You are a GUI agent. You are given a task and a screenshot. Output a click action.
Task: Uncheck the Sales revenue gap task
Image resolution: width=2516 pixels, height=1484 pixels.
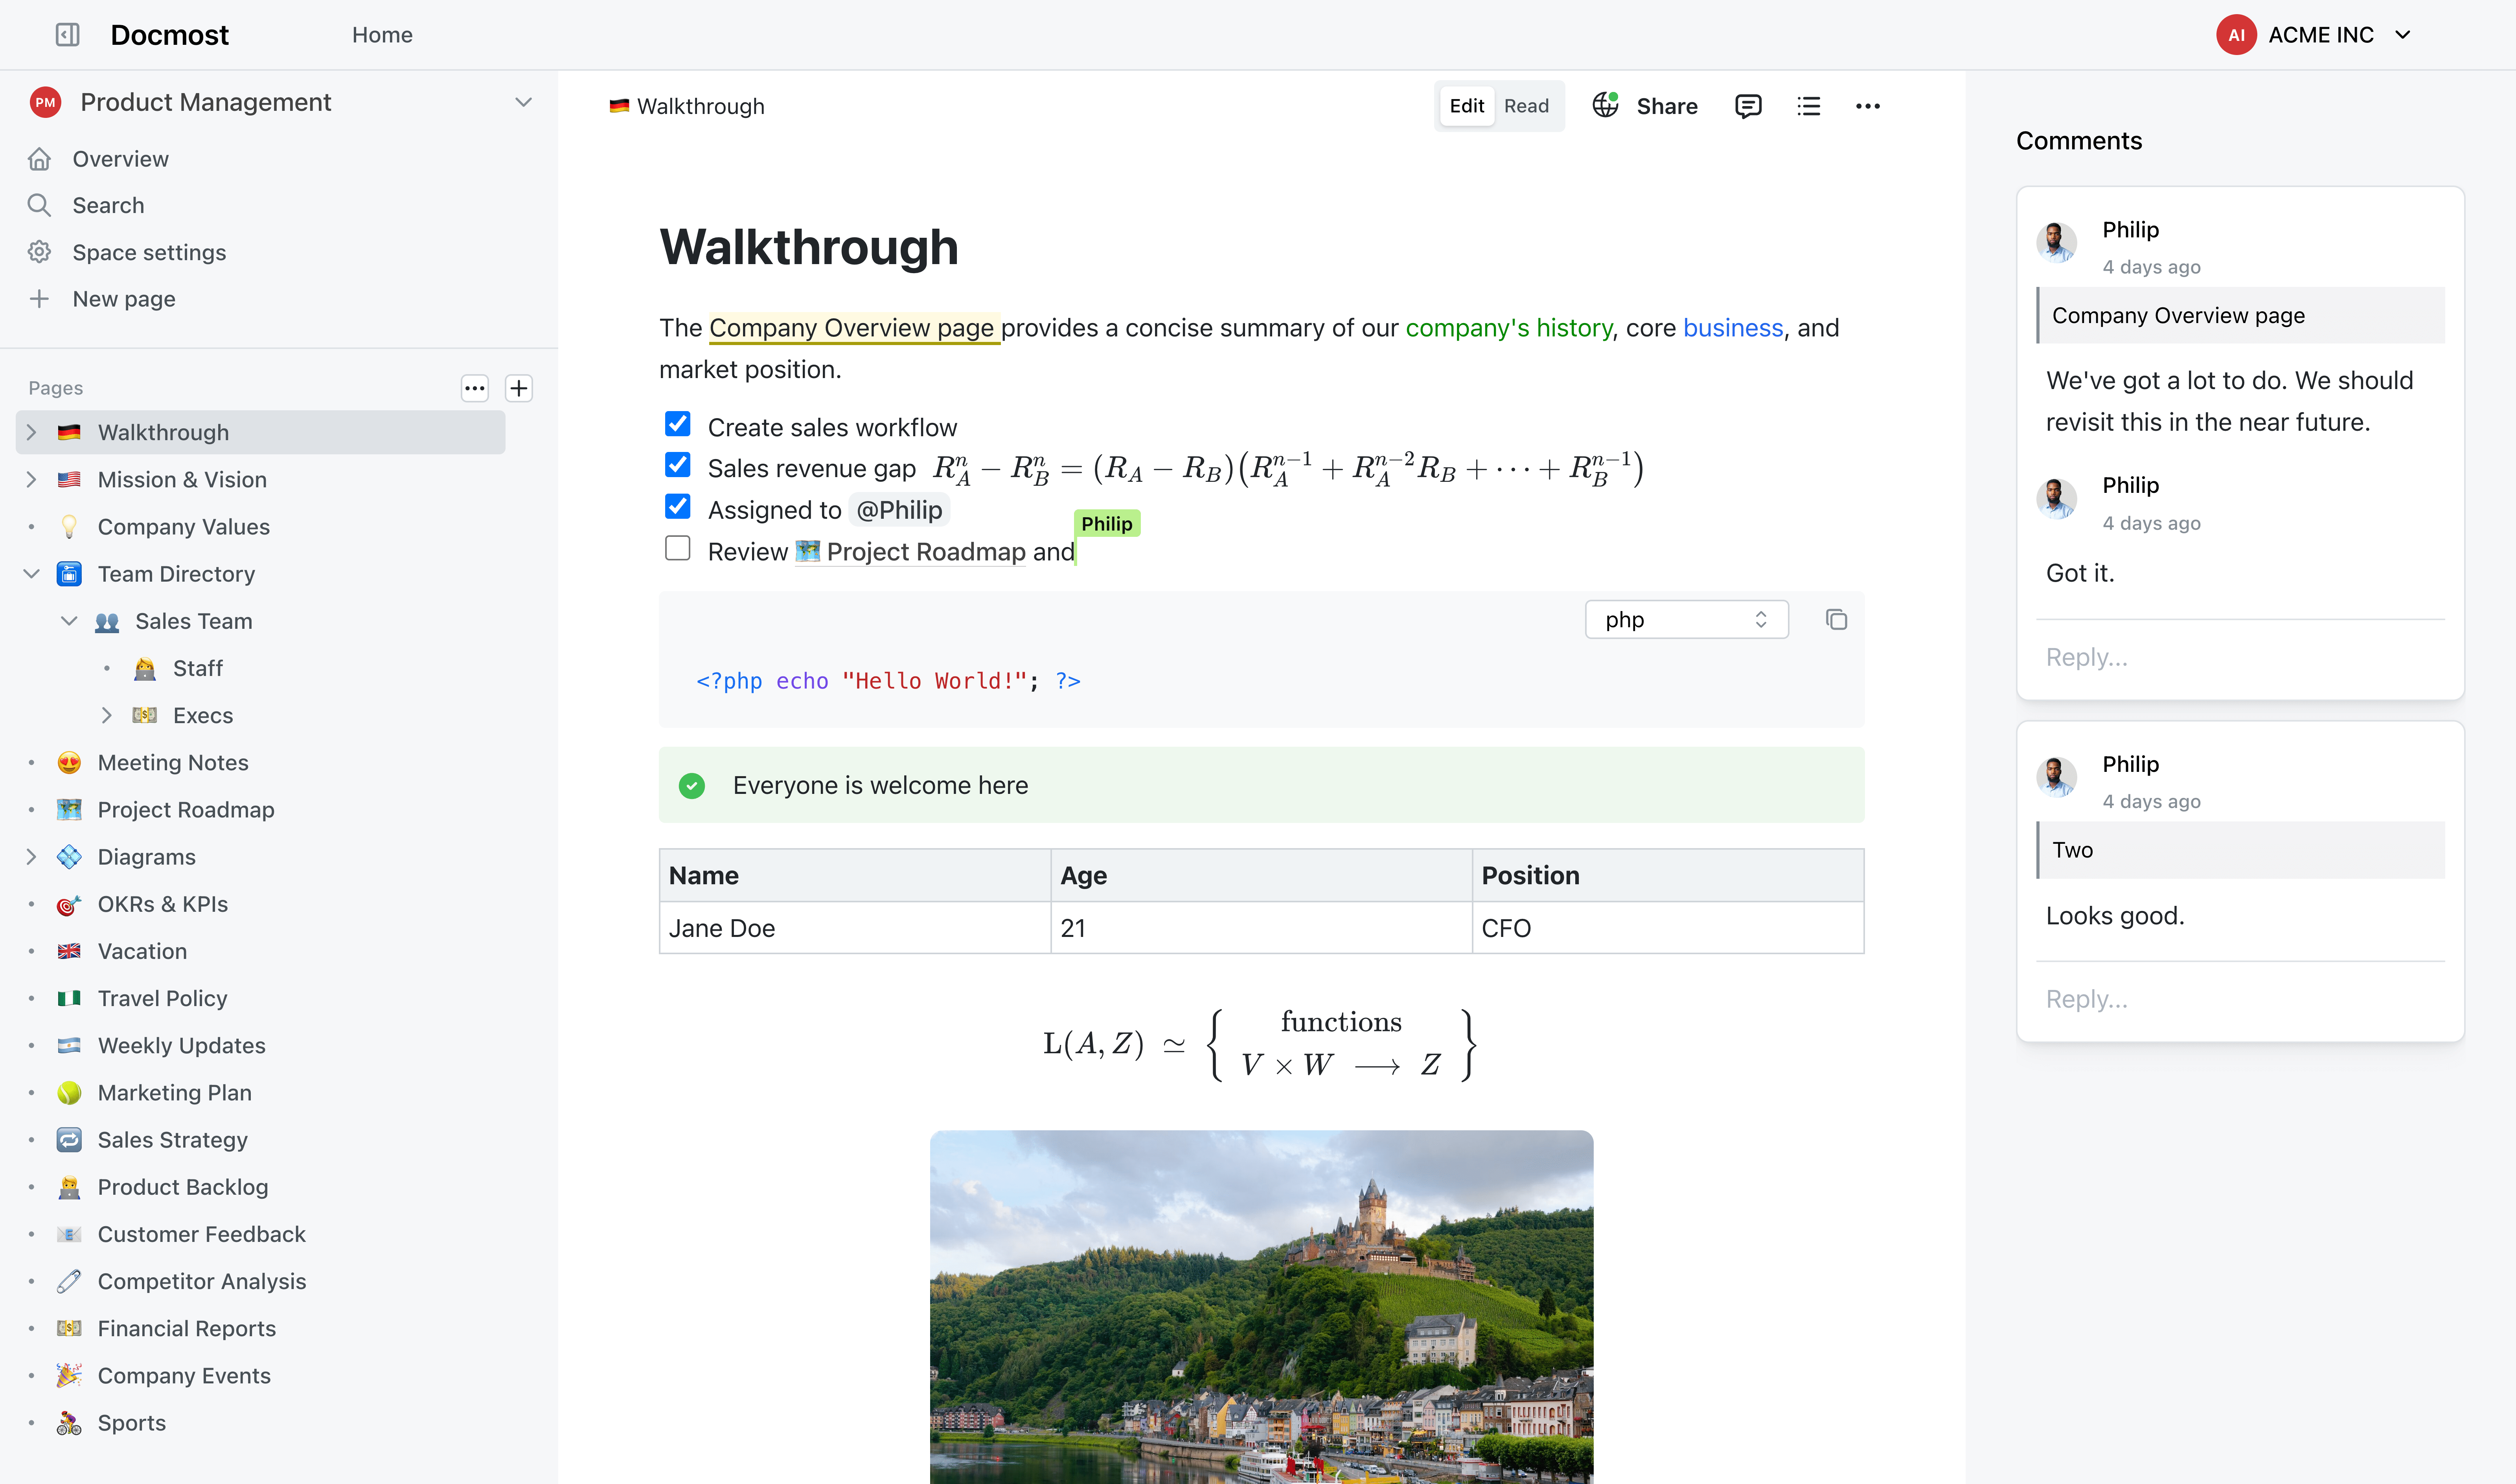click(x=678, y=465)
